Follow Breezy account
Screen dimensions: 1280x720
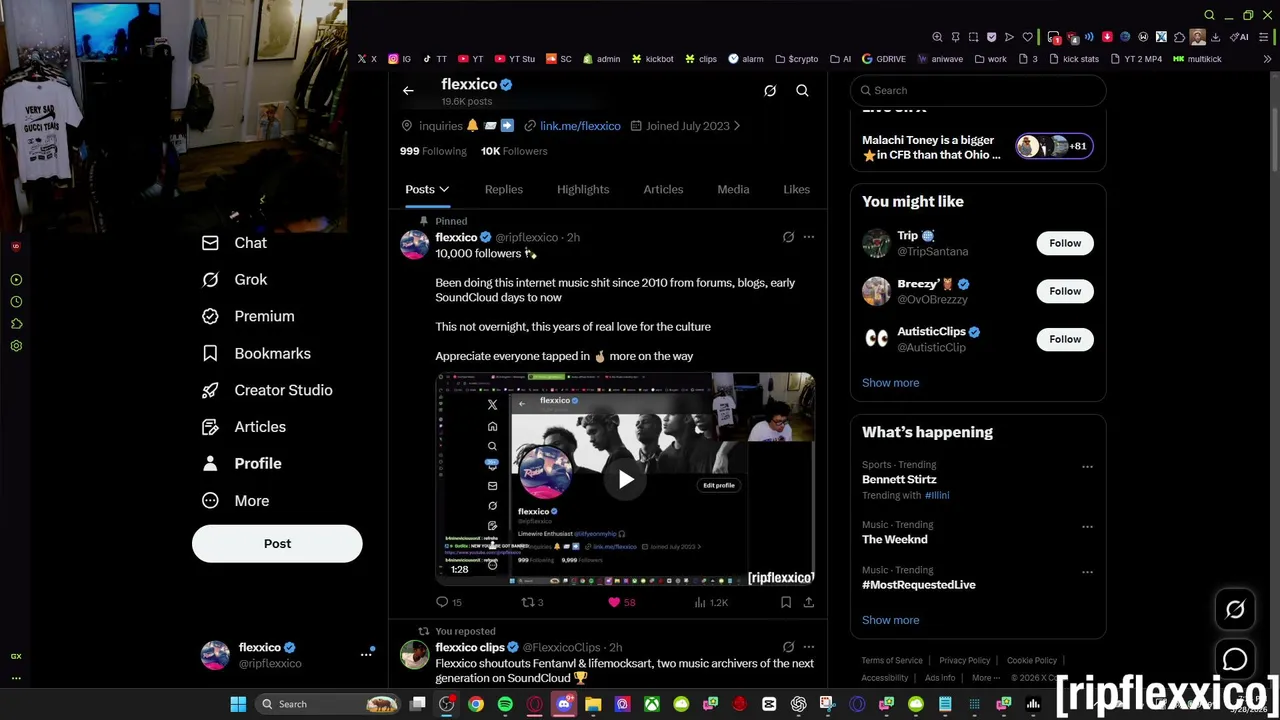(1065, 291)
